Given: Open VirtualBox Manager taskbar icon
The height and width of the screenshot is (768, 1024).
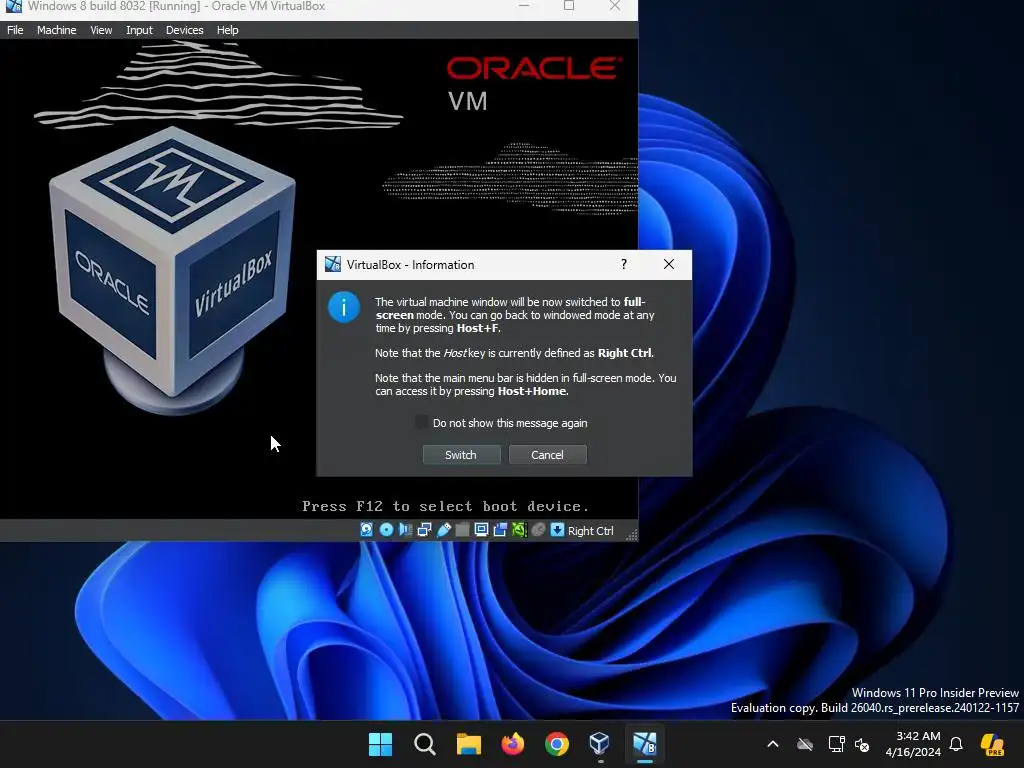Looking at the screenshot, I should (x=600, y=744).
